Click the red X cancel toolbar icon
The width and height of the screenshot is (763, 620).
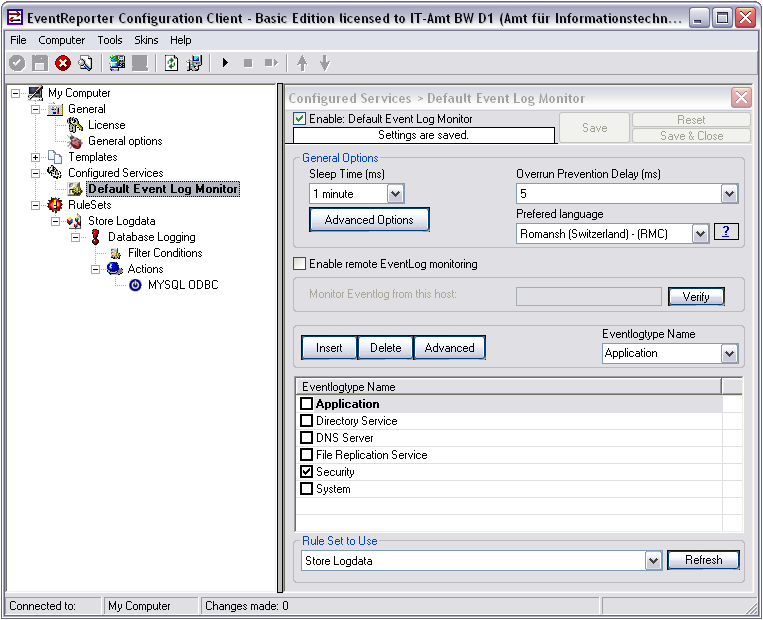[x=63, y=63]
